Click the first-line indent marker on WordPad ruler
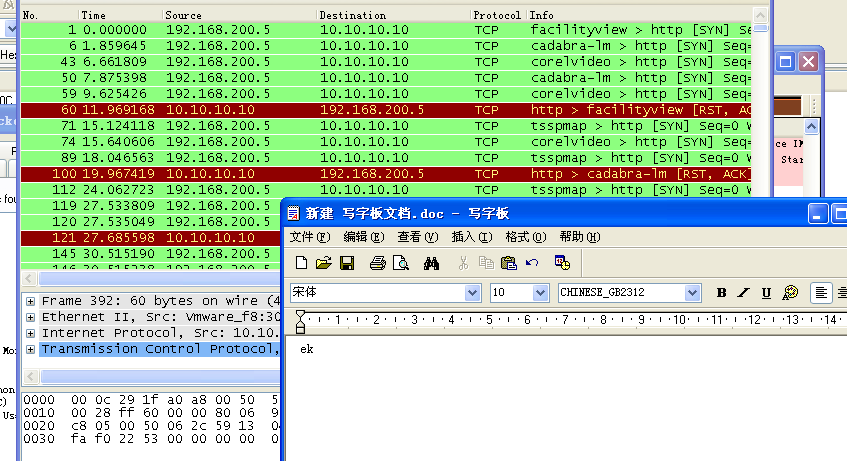847x461 pixels. tap(300, 315)
